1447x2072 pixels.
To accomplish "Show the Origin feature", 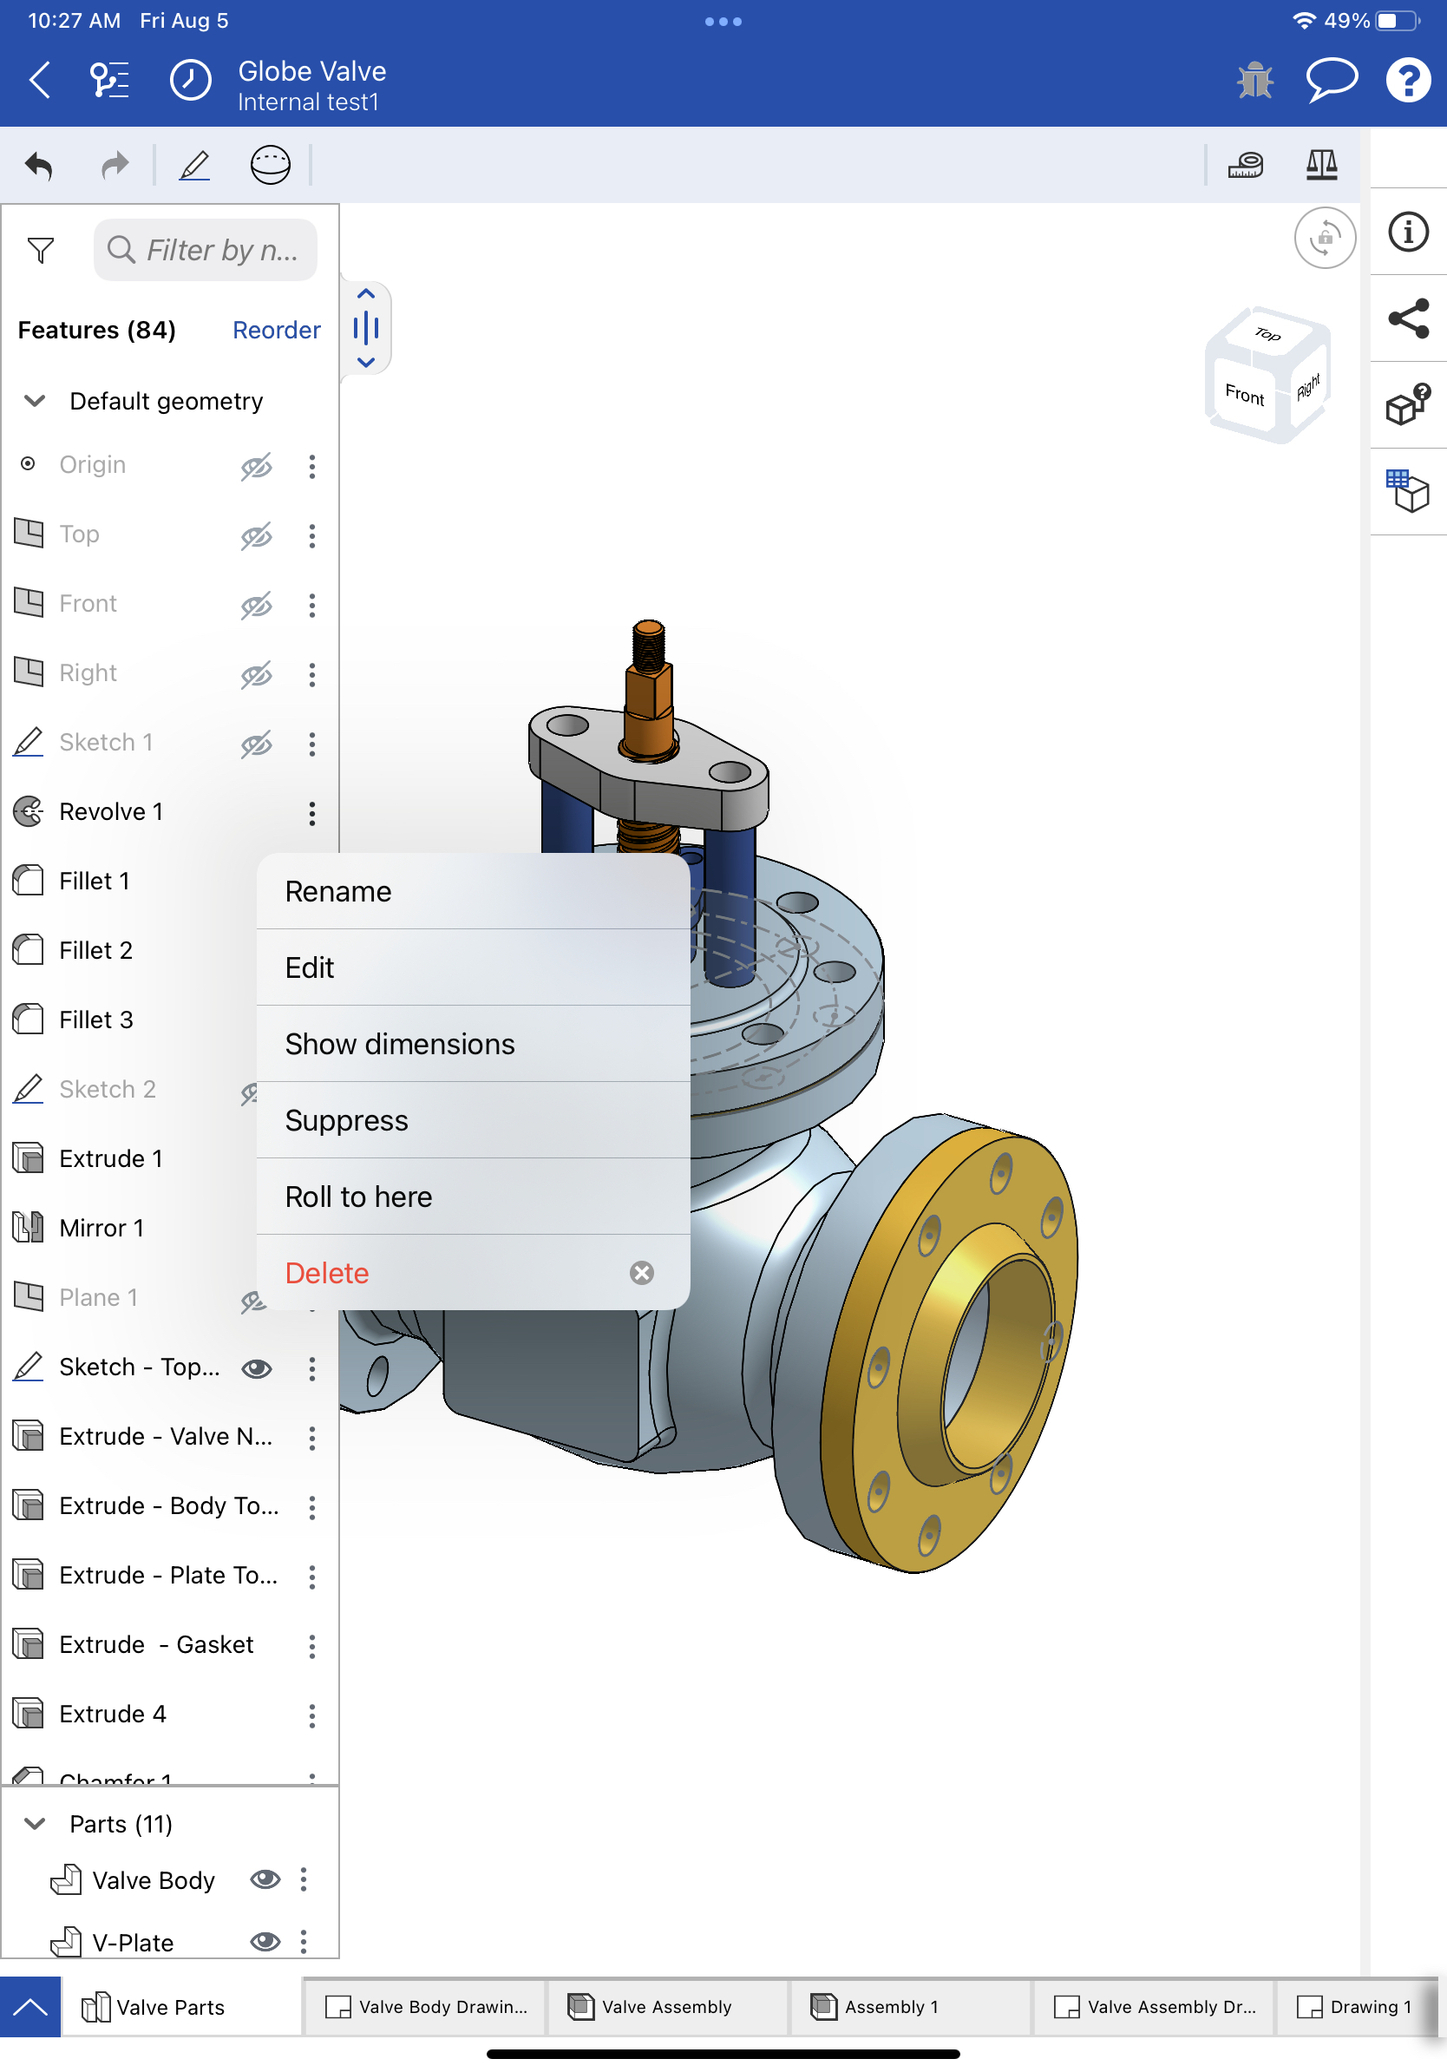I will click(256, 466).
